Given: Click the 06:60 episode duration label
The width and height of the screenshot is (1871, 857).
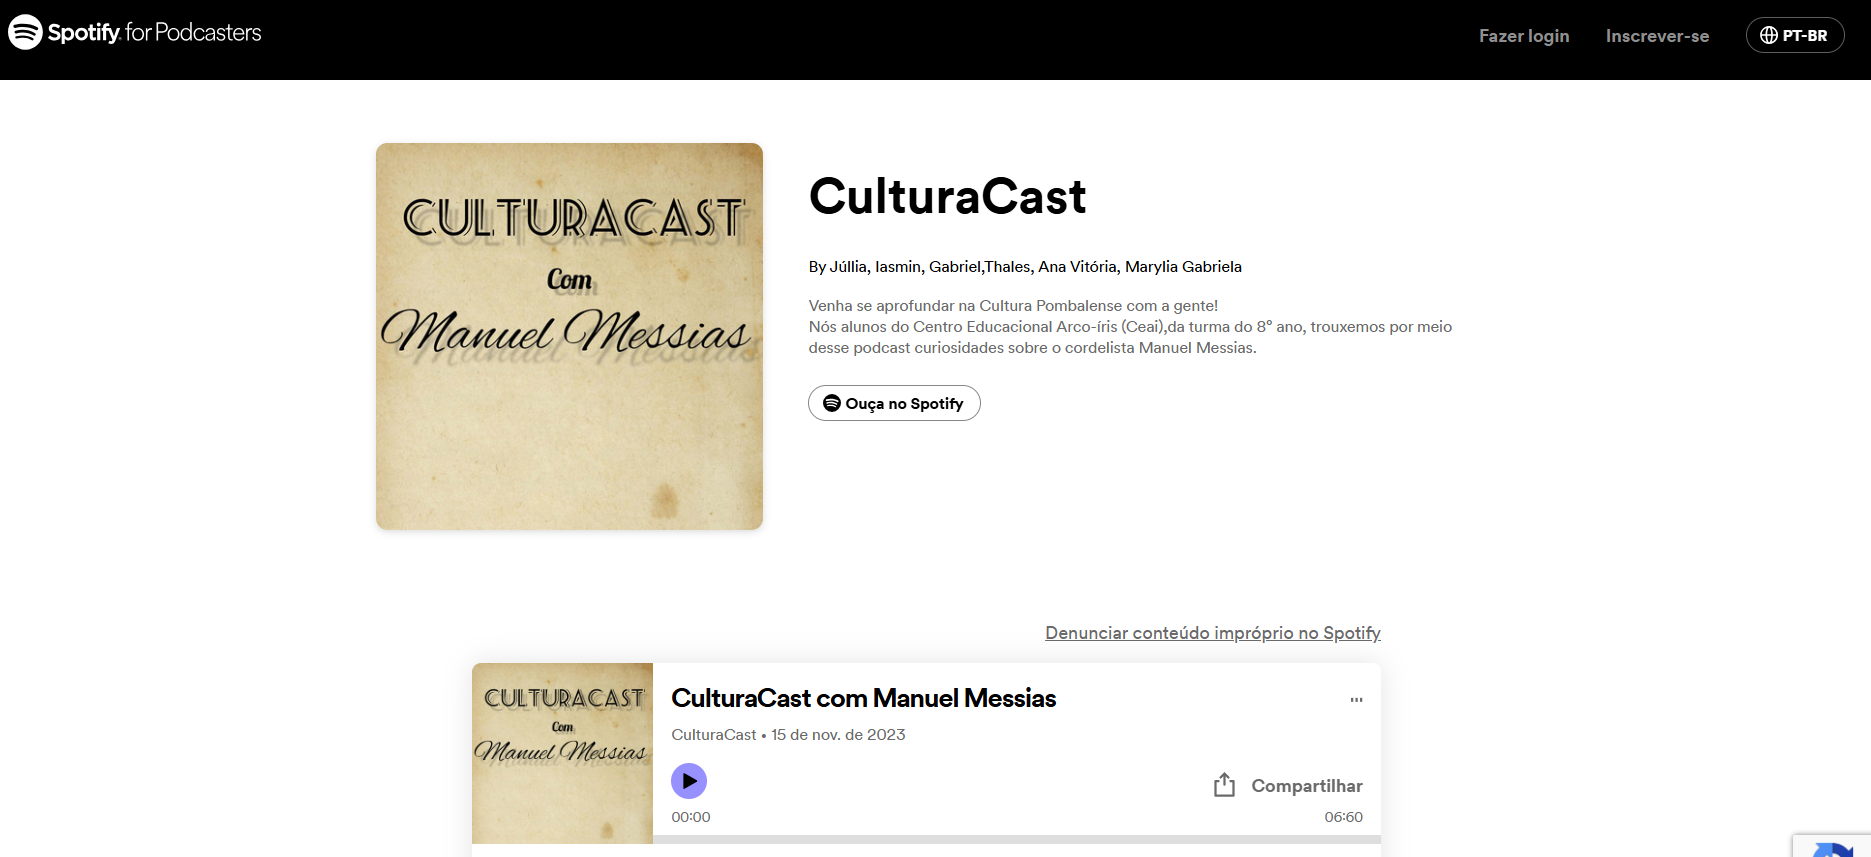Looking at the screenshot, I should coord(1343,817).
